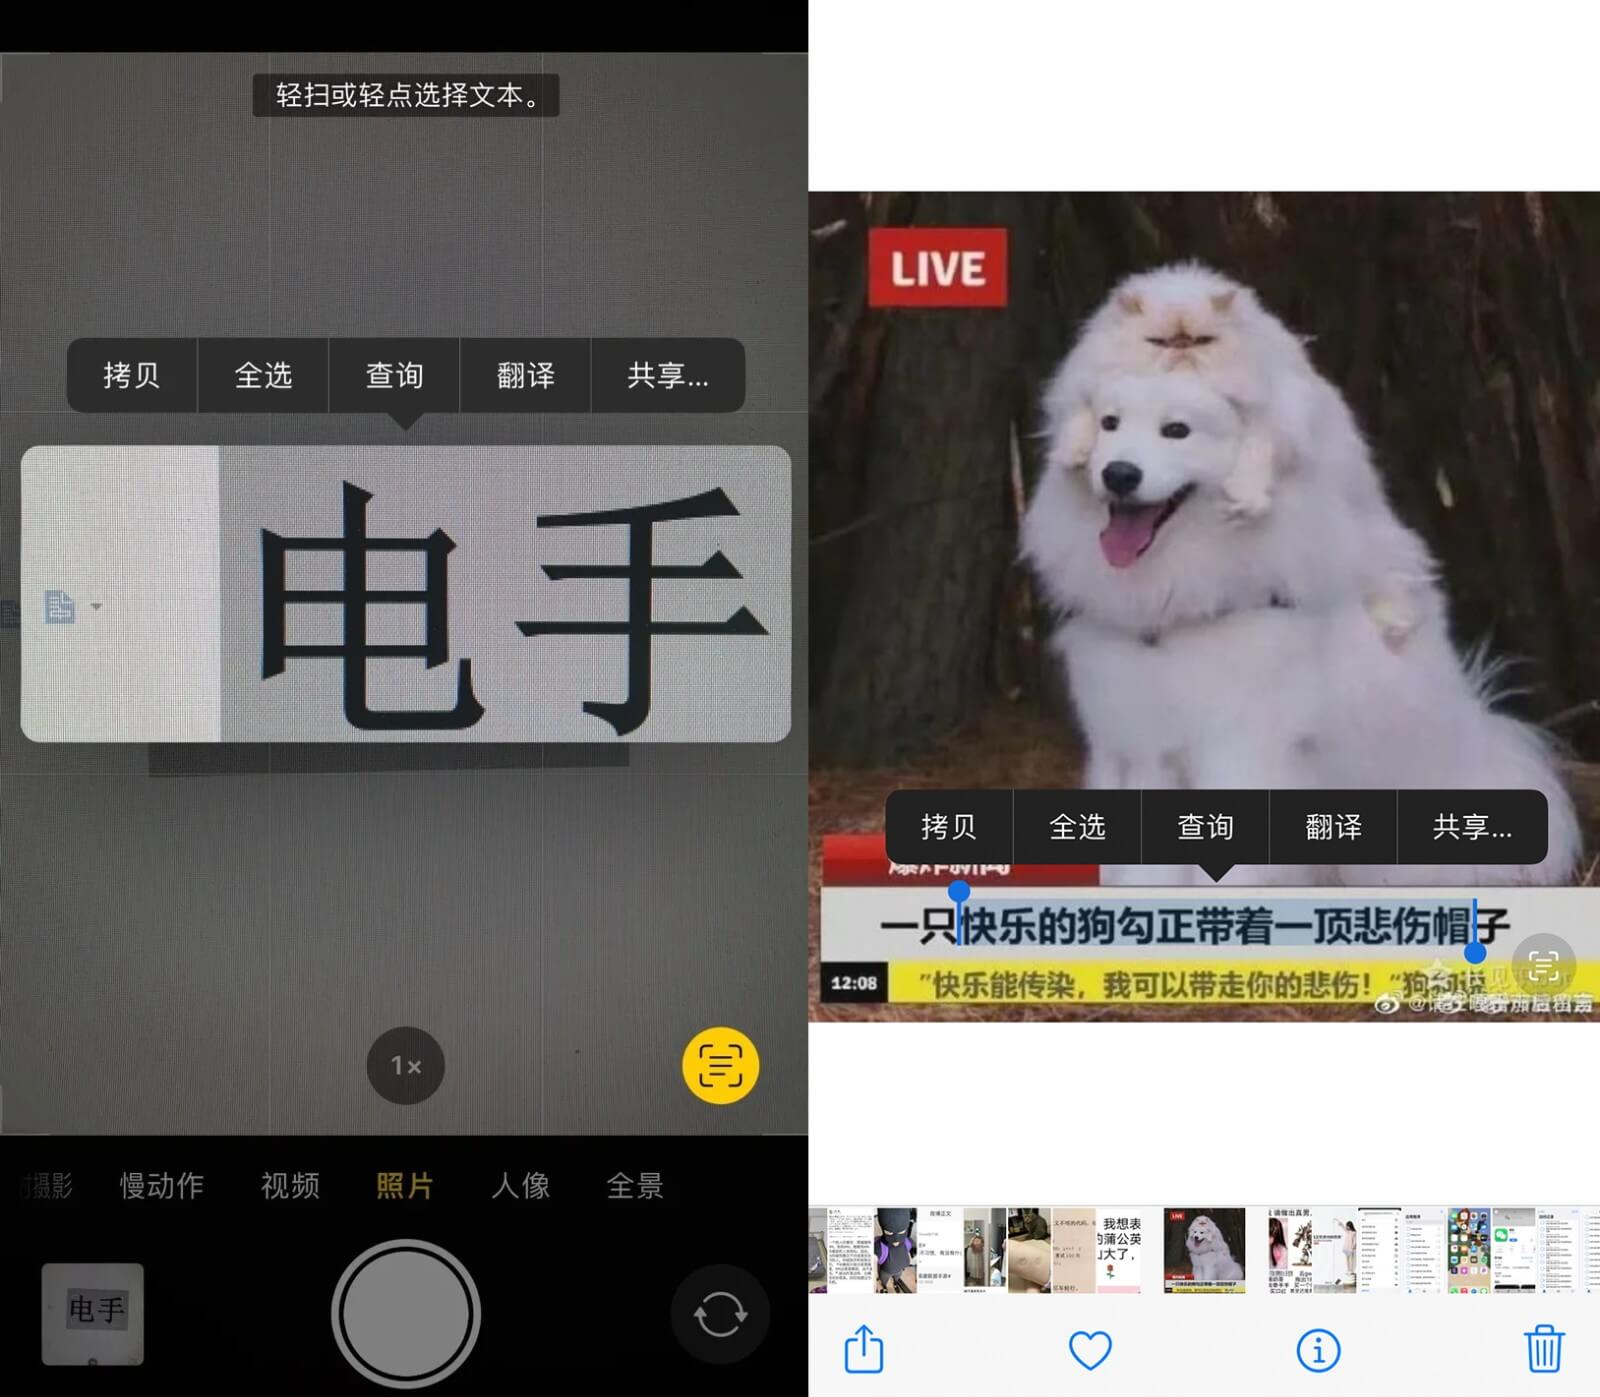Tap the yellow Live Text scan button
Image resolution: width=1600 pixels, height=1397 pixels.
click(720, 1065)
